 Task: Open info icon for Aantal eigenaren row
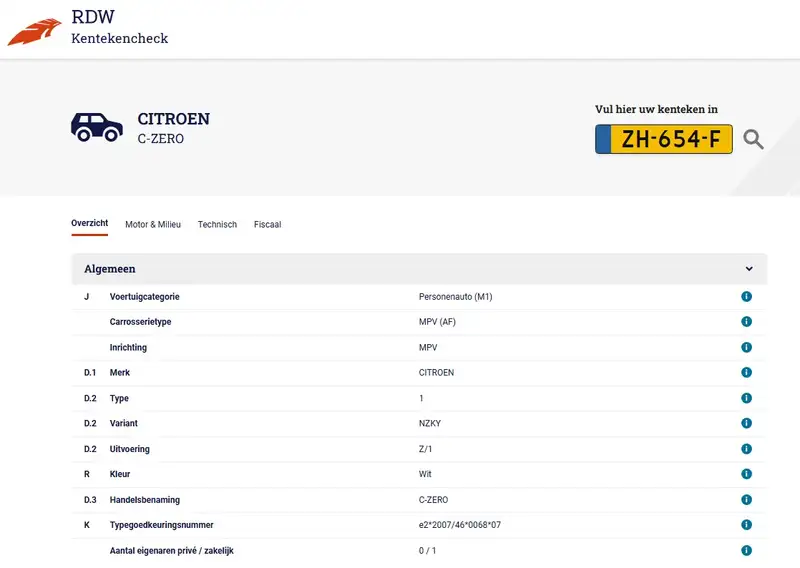(746, 550)
